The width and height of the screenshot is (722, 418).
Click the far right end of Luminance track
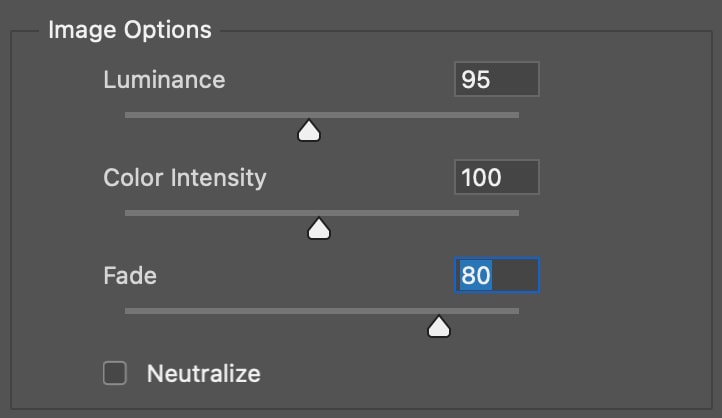516,115
